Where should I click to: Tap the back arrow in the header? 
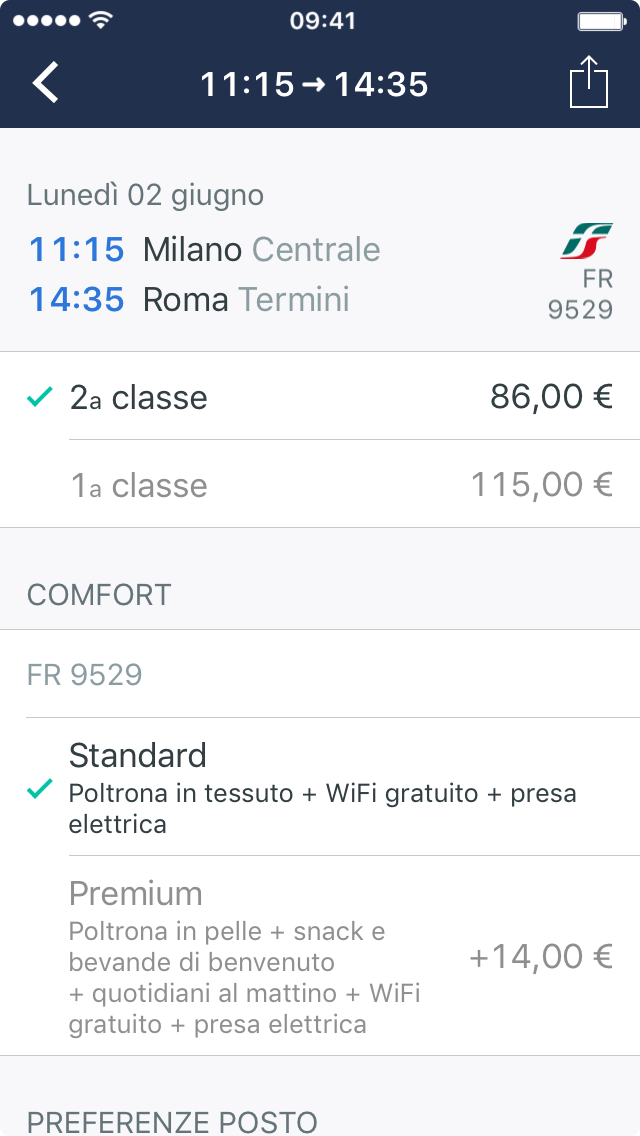[46, 83]
